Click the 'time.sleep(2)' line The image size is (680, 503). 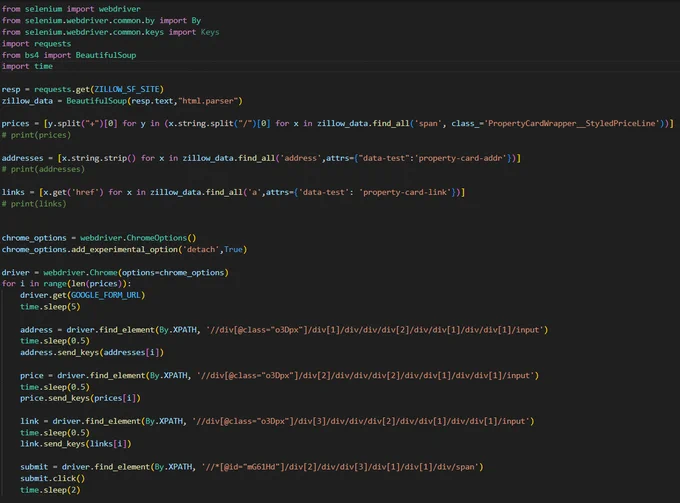50,490
